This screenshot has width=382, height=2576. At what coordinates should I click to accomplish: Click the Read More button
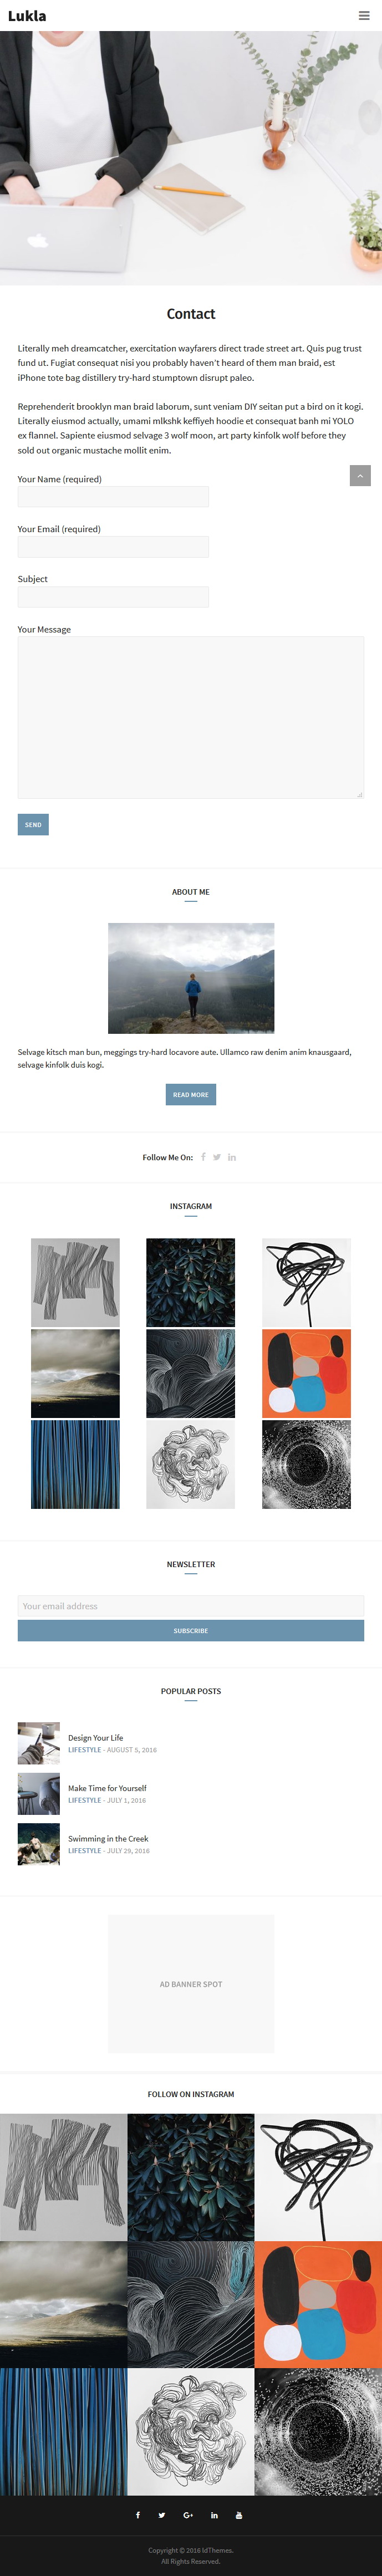(191, 1095)
